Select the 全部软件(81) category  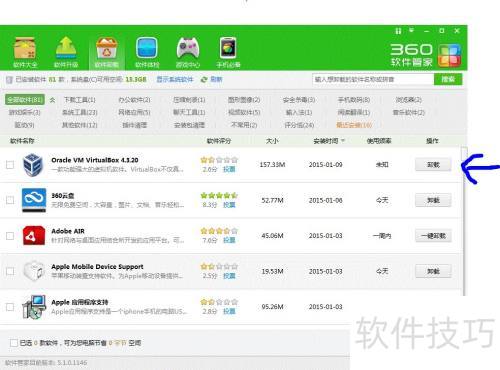tap(25, 100)
